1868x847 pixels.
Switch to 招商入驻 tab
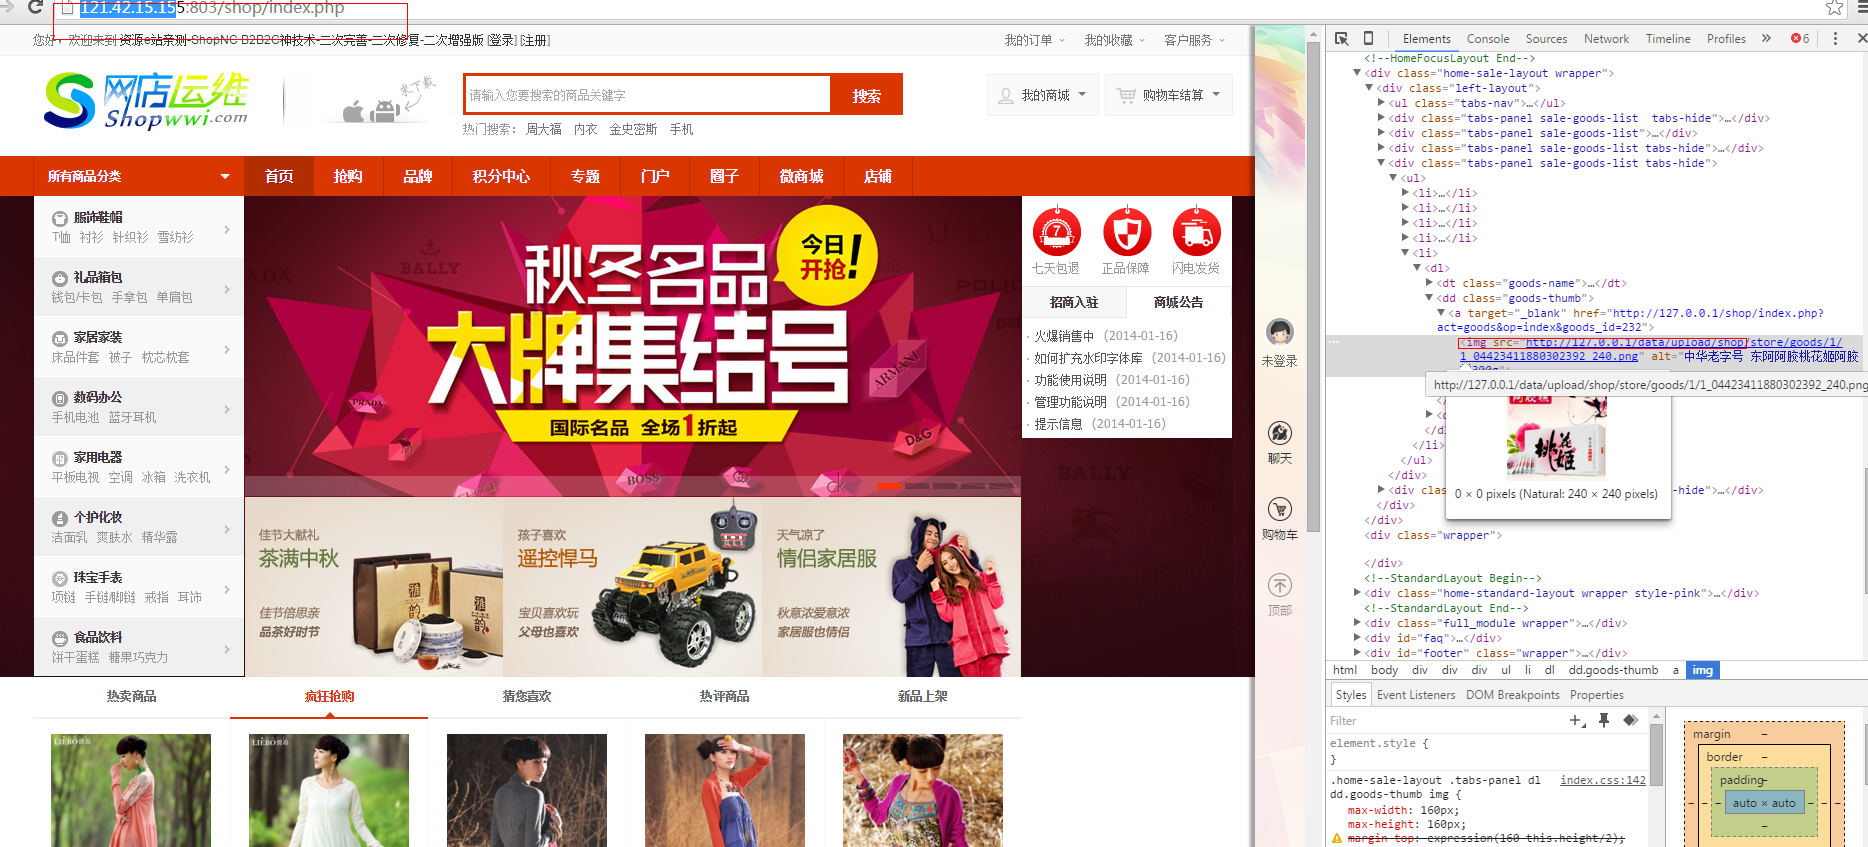click(1074, 302)
